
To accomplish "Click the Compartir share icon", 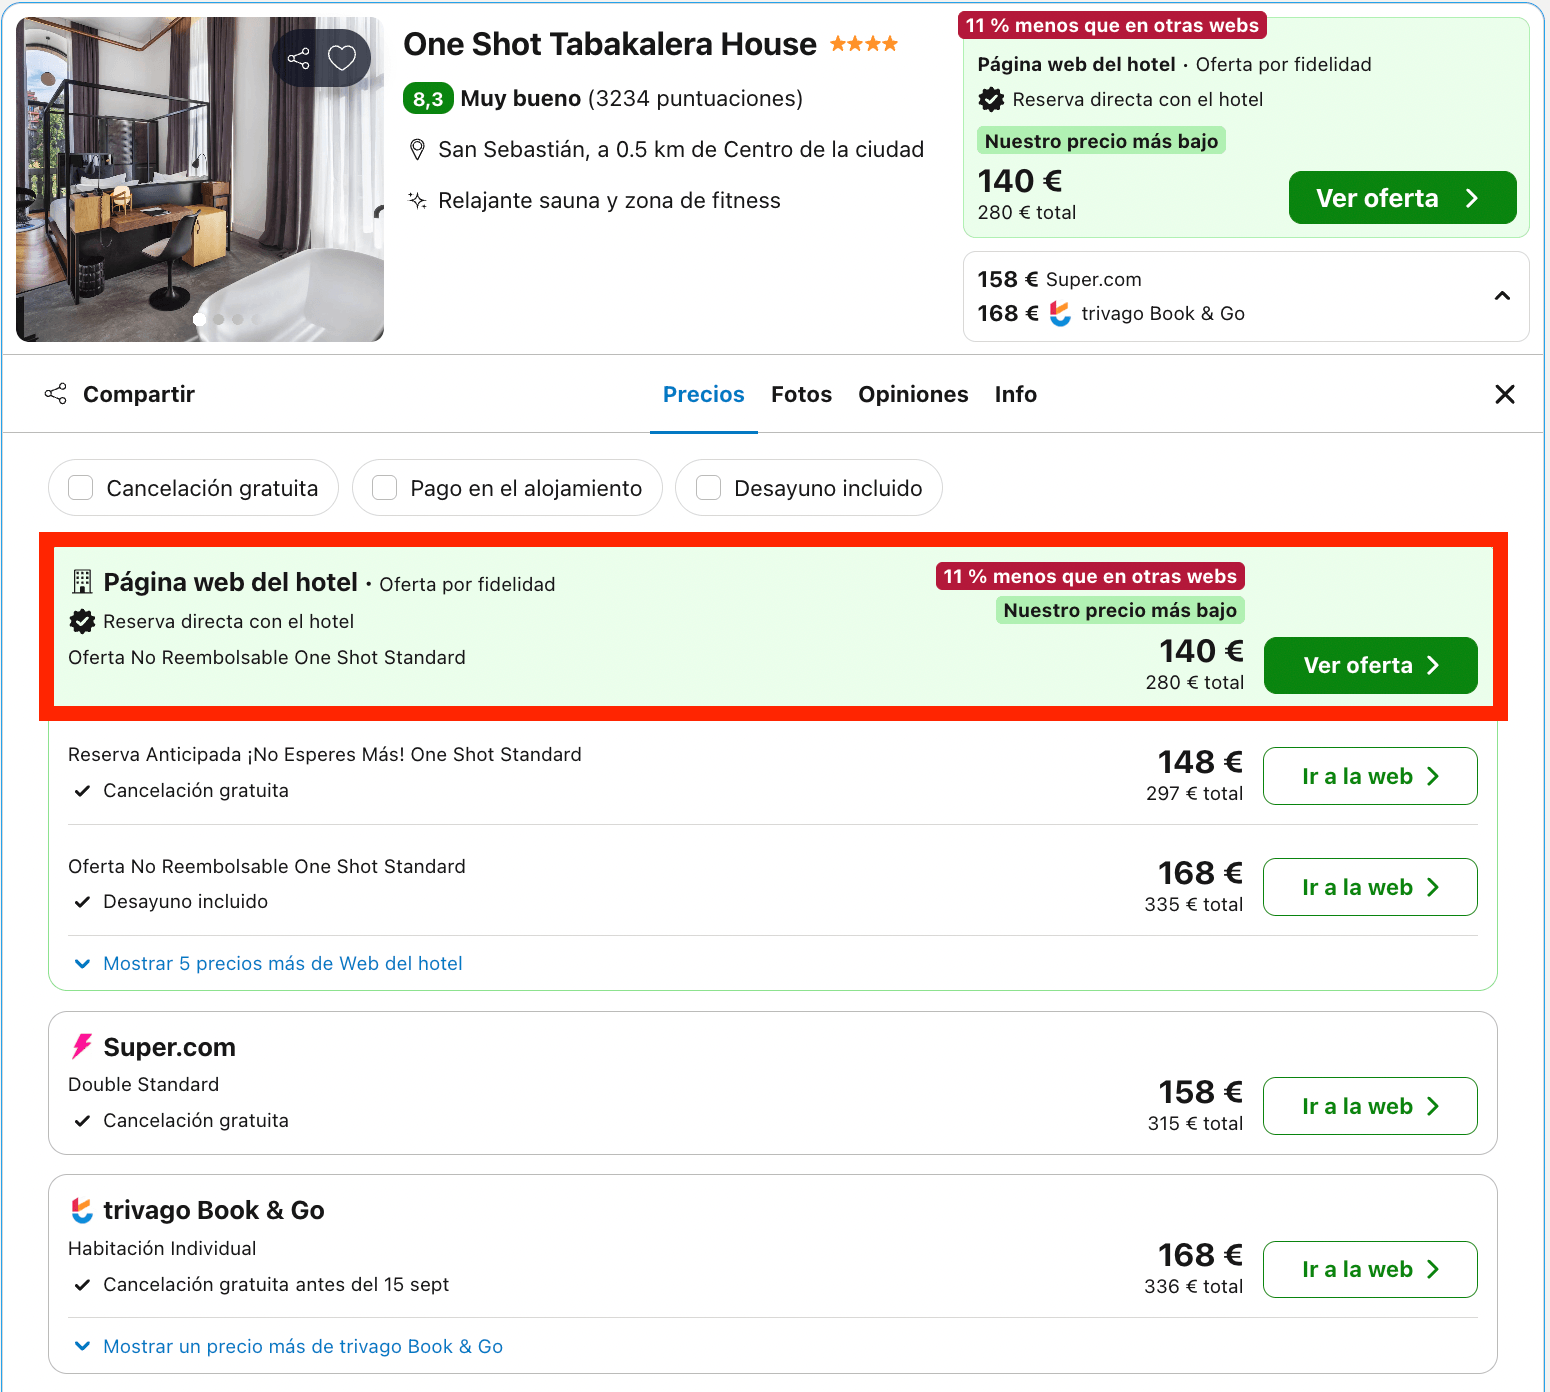I will (56, 394).
